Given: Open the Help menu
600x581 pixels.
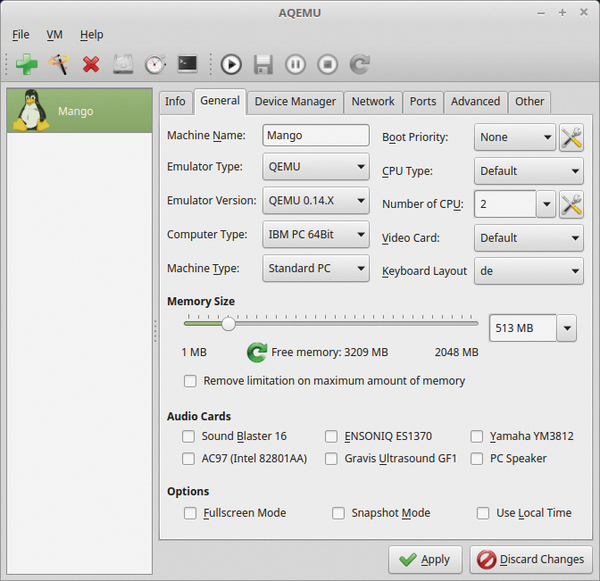Looking at the screenshot, I should tap(91, 35).
